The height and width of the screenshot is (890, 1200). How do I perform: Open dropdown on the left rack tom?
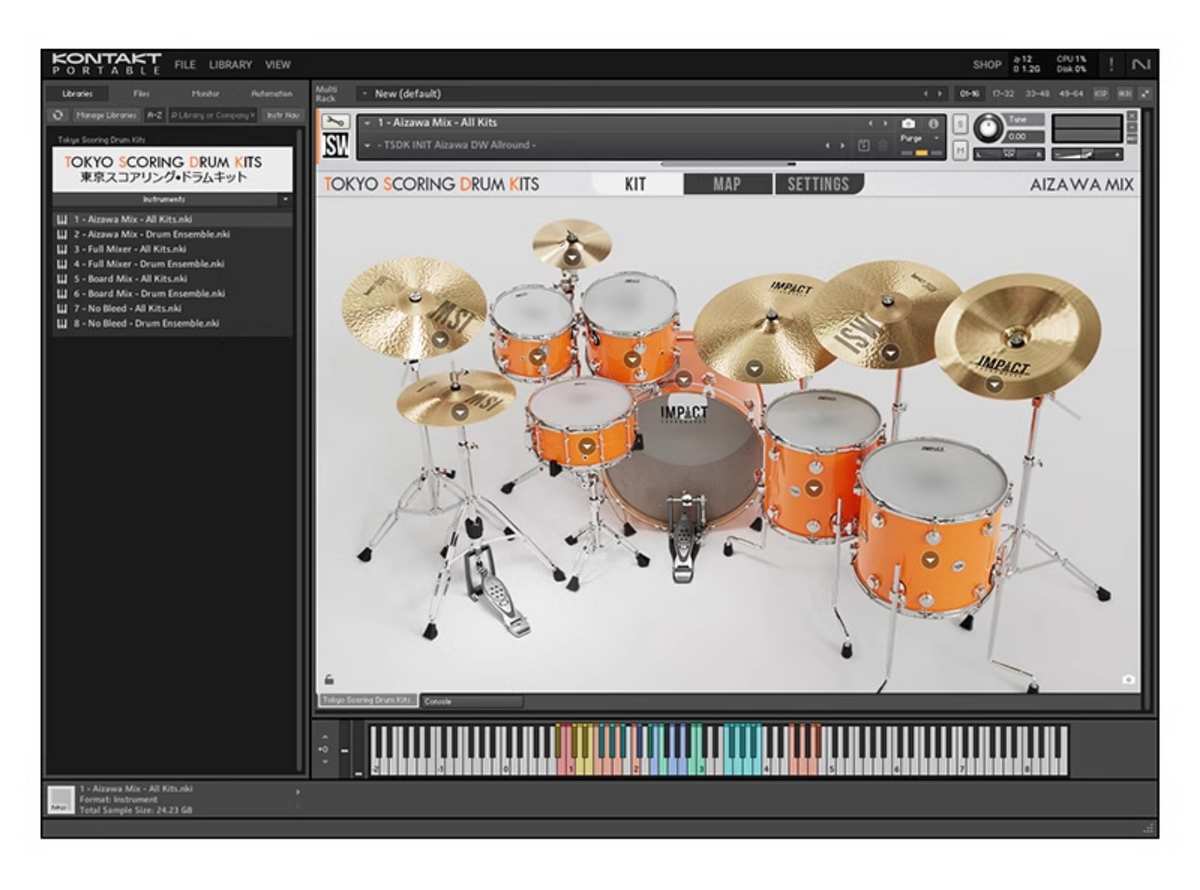[537, 356]
